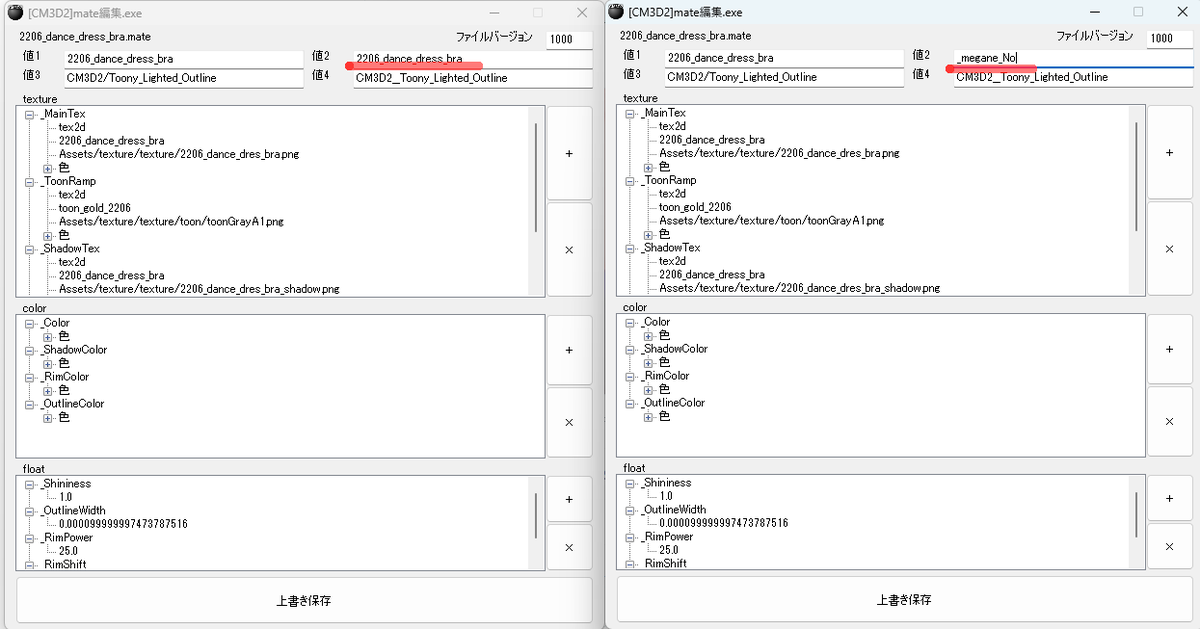This screenshot has width=1200, height=629.
Task: Click the 値1 field in right window
Action: [784, 57]
